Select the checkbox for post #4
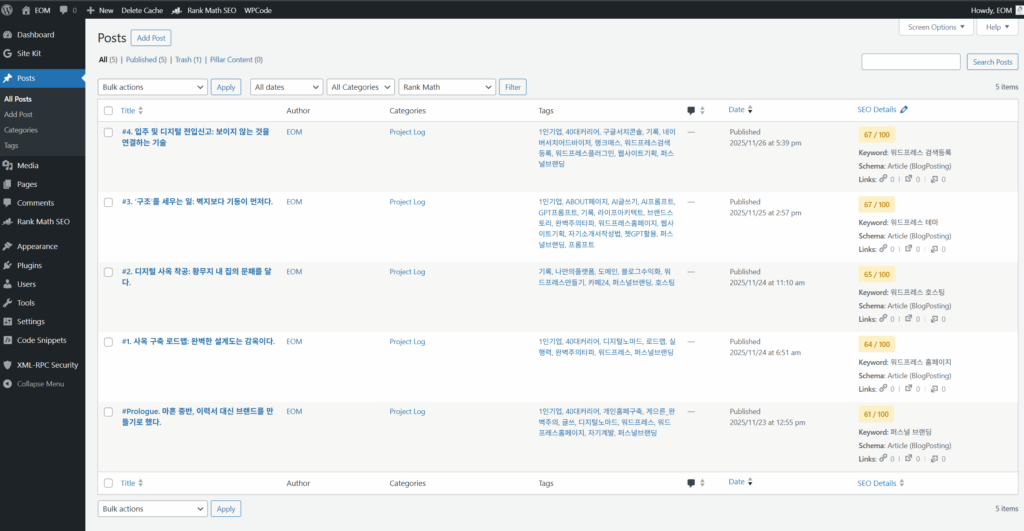 pos(109,132)
